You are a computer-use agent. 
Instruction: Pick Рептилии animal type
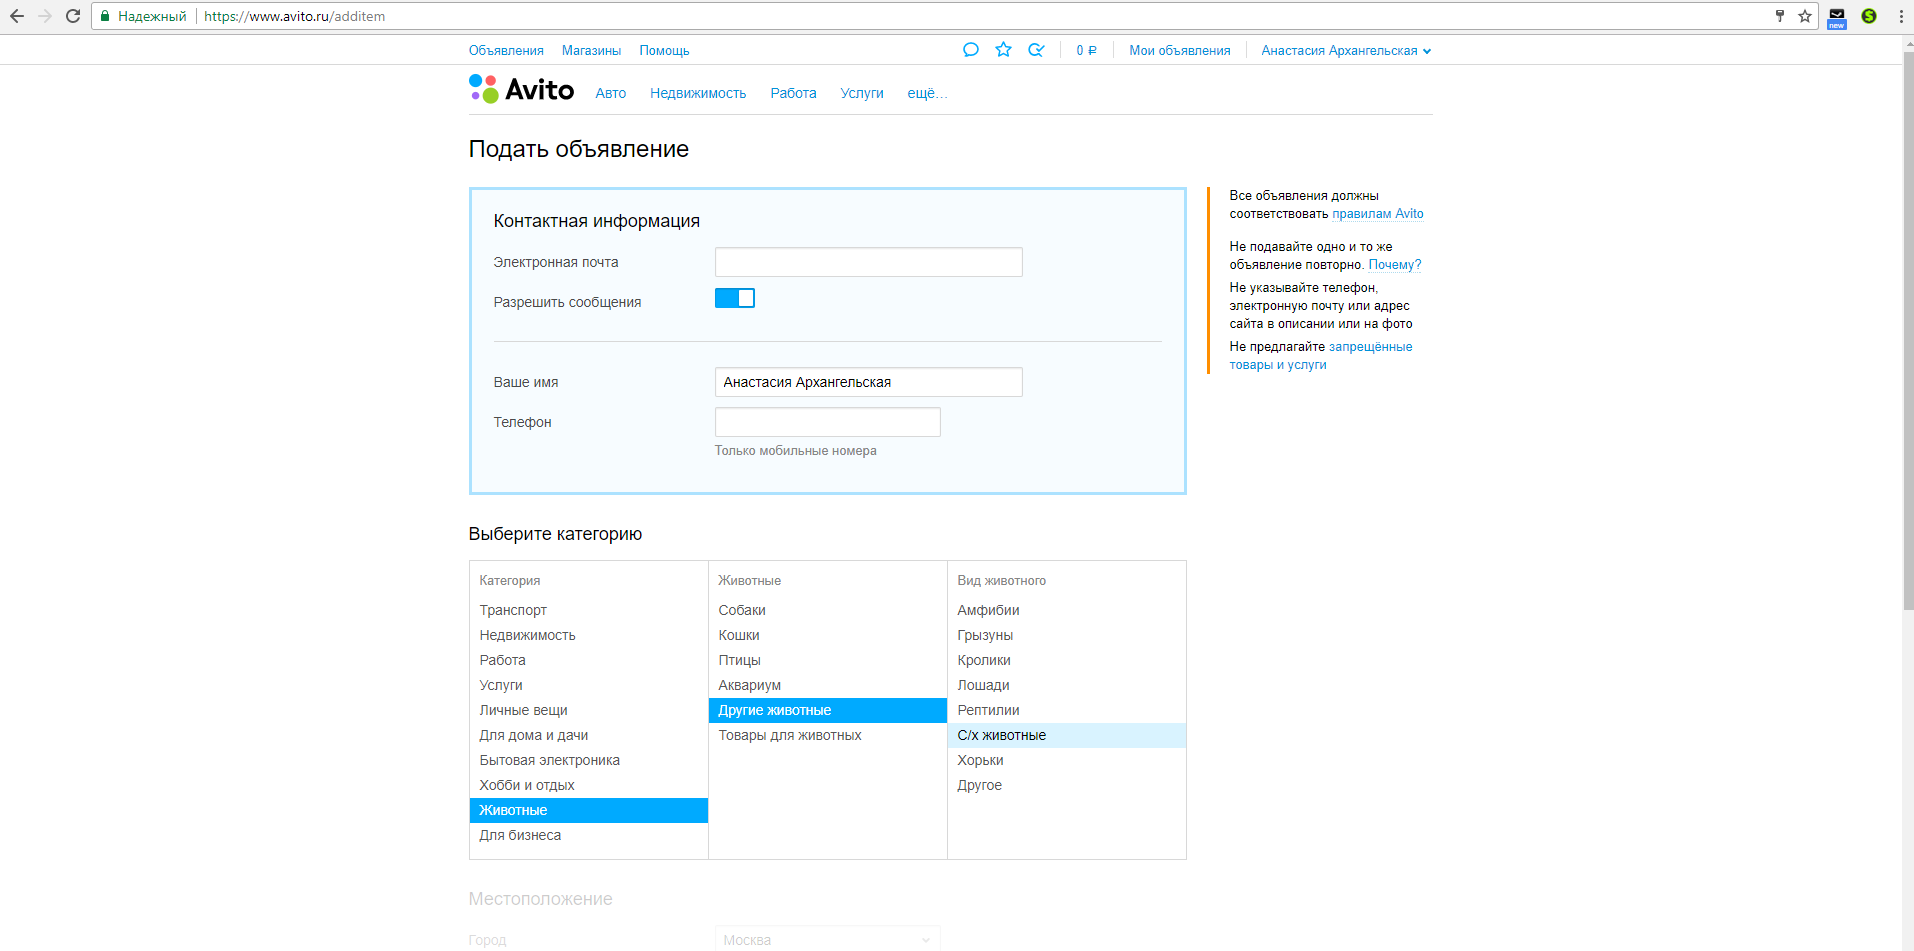pos(1067,710)
